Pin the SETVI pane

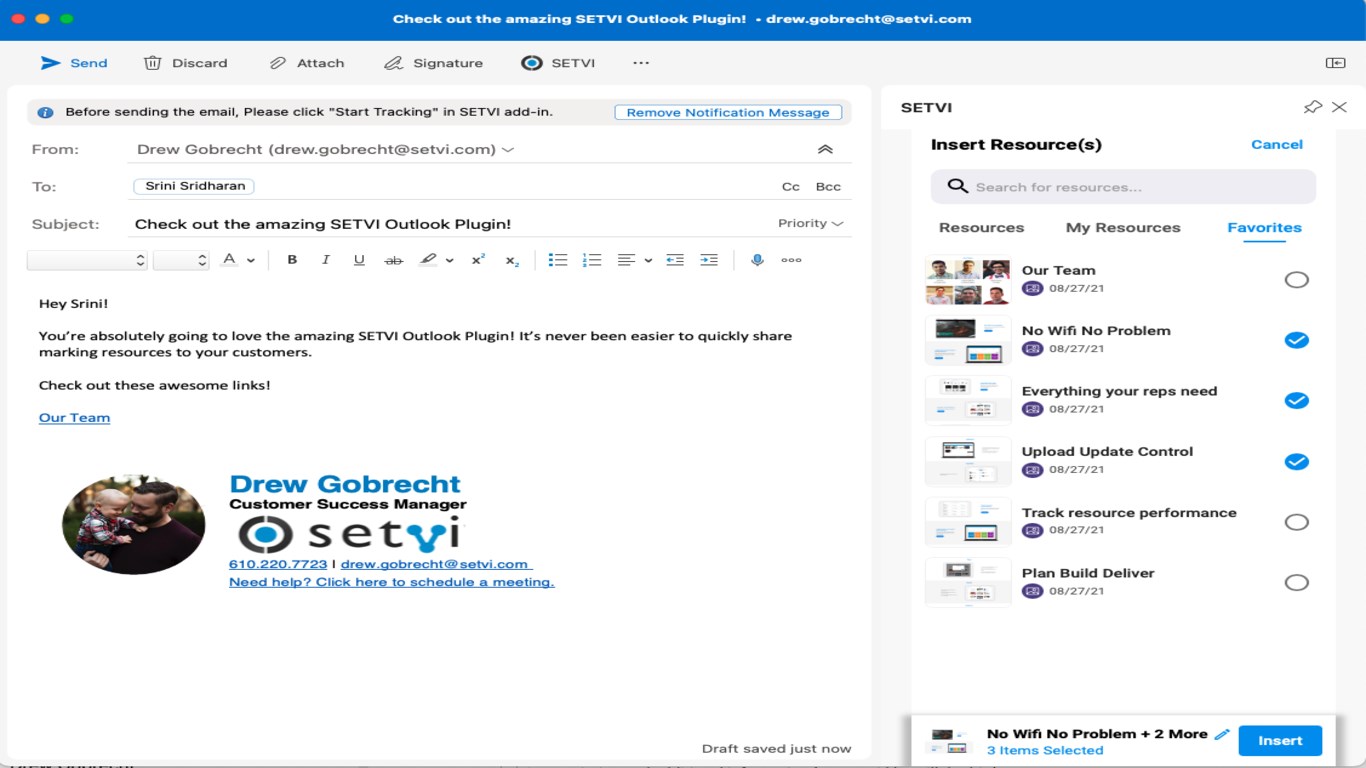click(1313, 107)
